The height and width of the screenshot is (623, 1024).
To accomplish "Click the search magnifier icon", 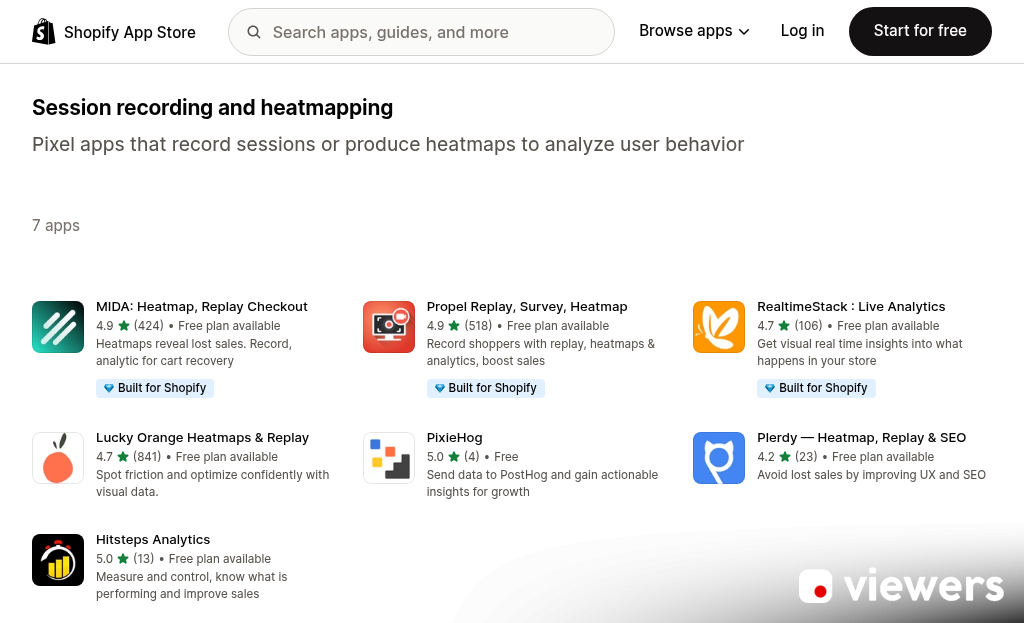I will (x=254, y=31).
